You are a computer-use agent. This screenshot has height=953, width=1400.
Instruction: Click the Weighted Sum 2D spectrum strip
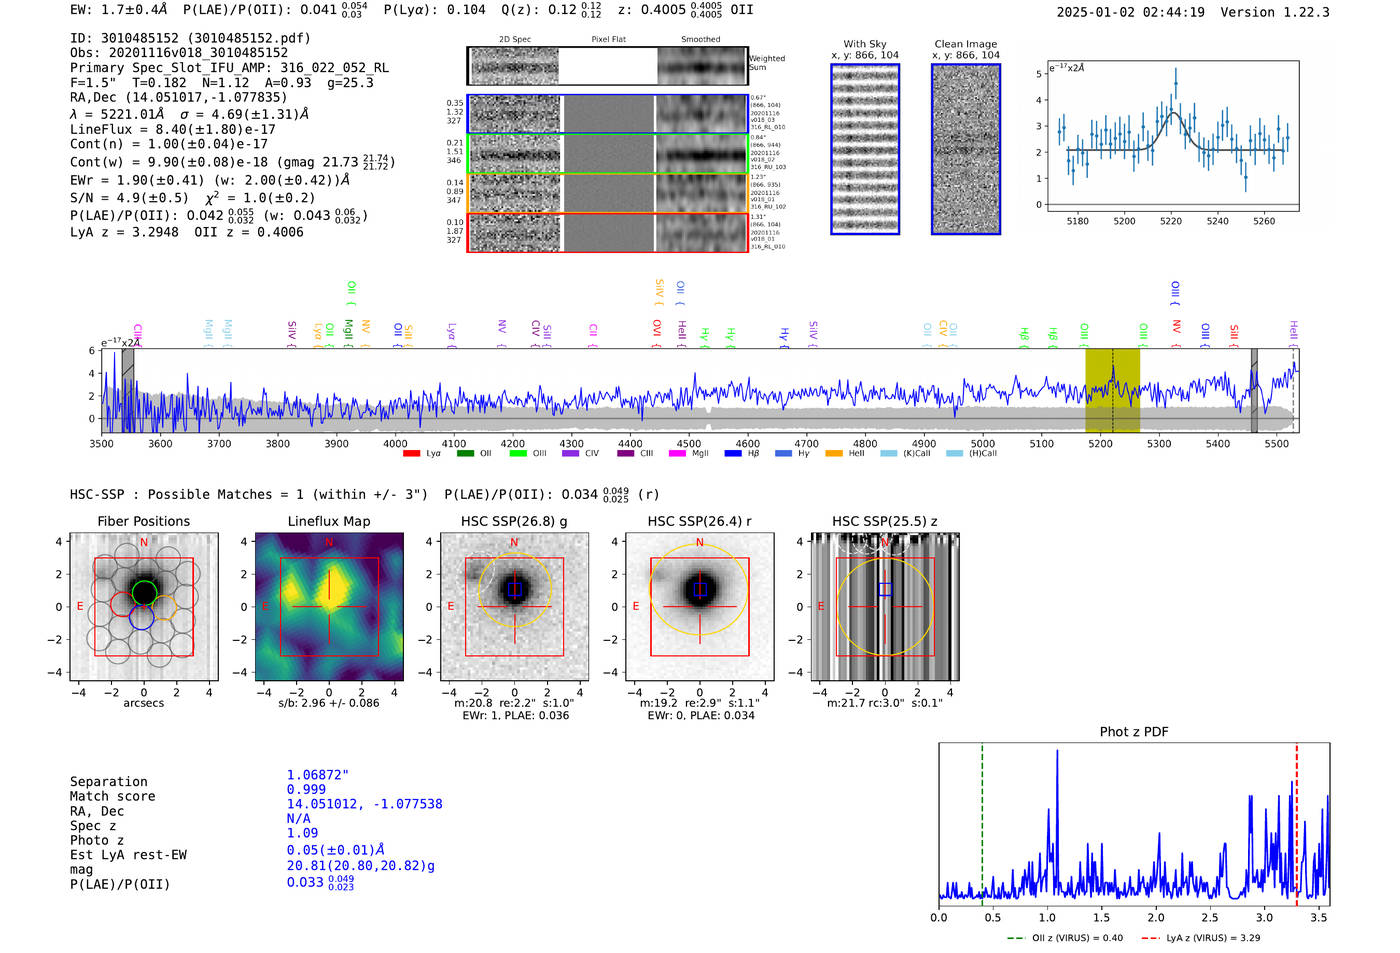pyautogui.click(x=608, y=66)
